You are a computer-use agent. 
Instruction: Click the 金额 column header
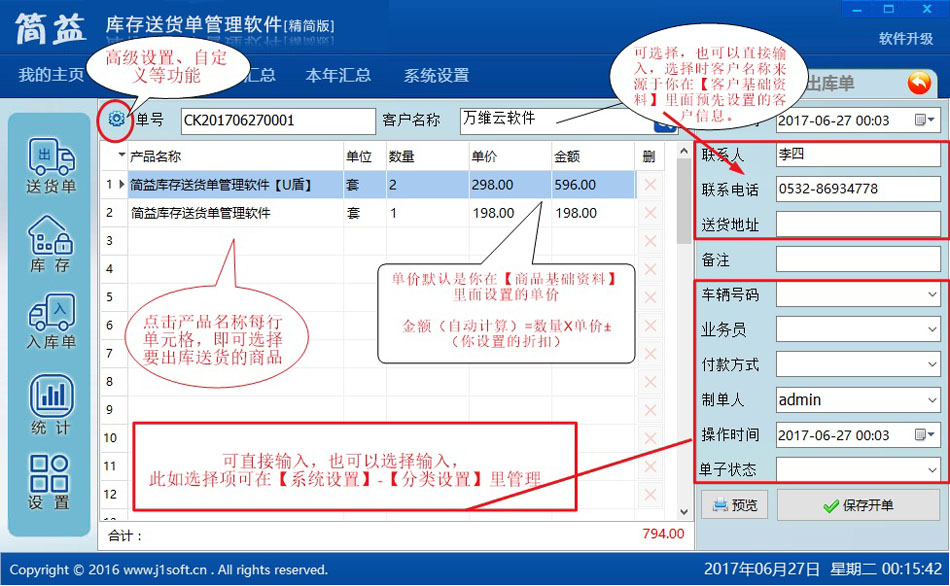[593, 156]
